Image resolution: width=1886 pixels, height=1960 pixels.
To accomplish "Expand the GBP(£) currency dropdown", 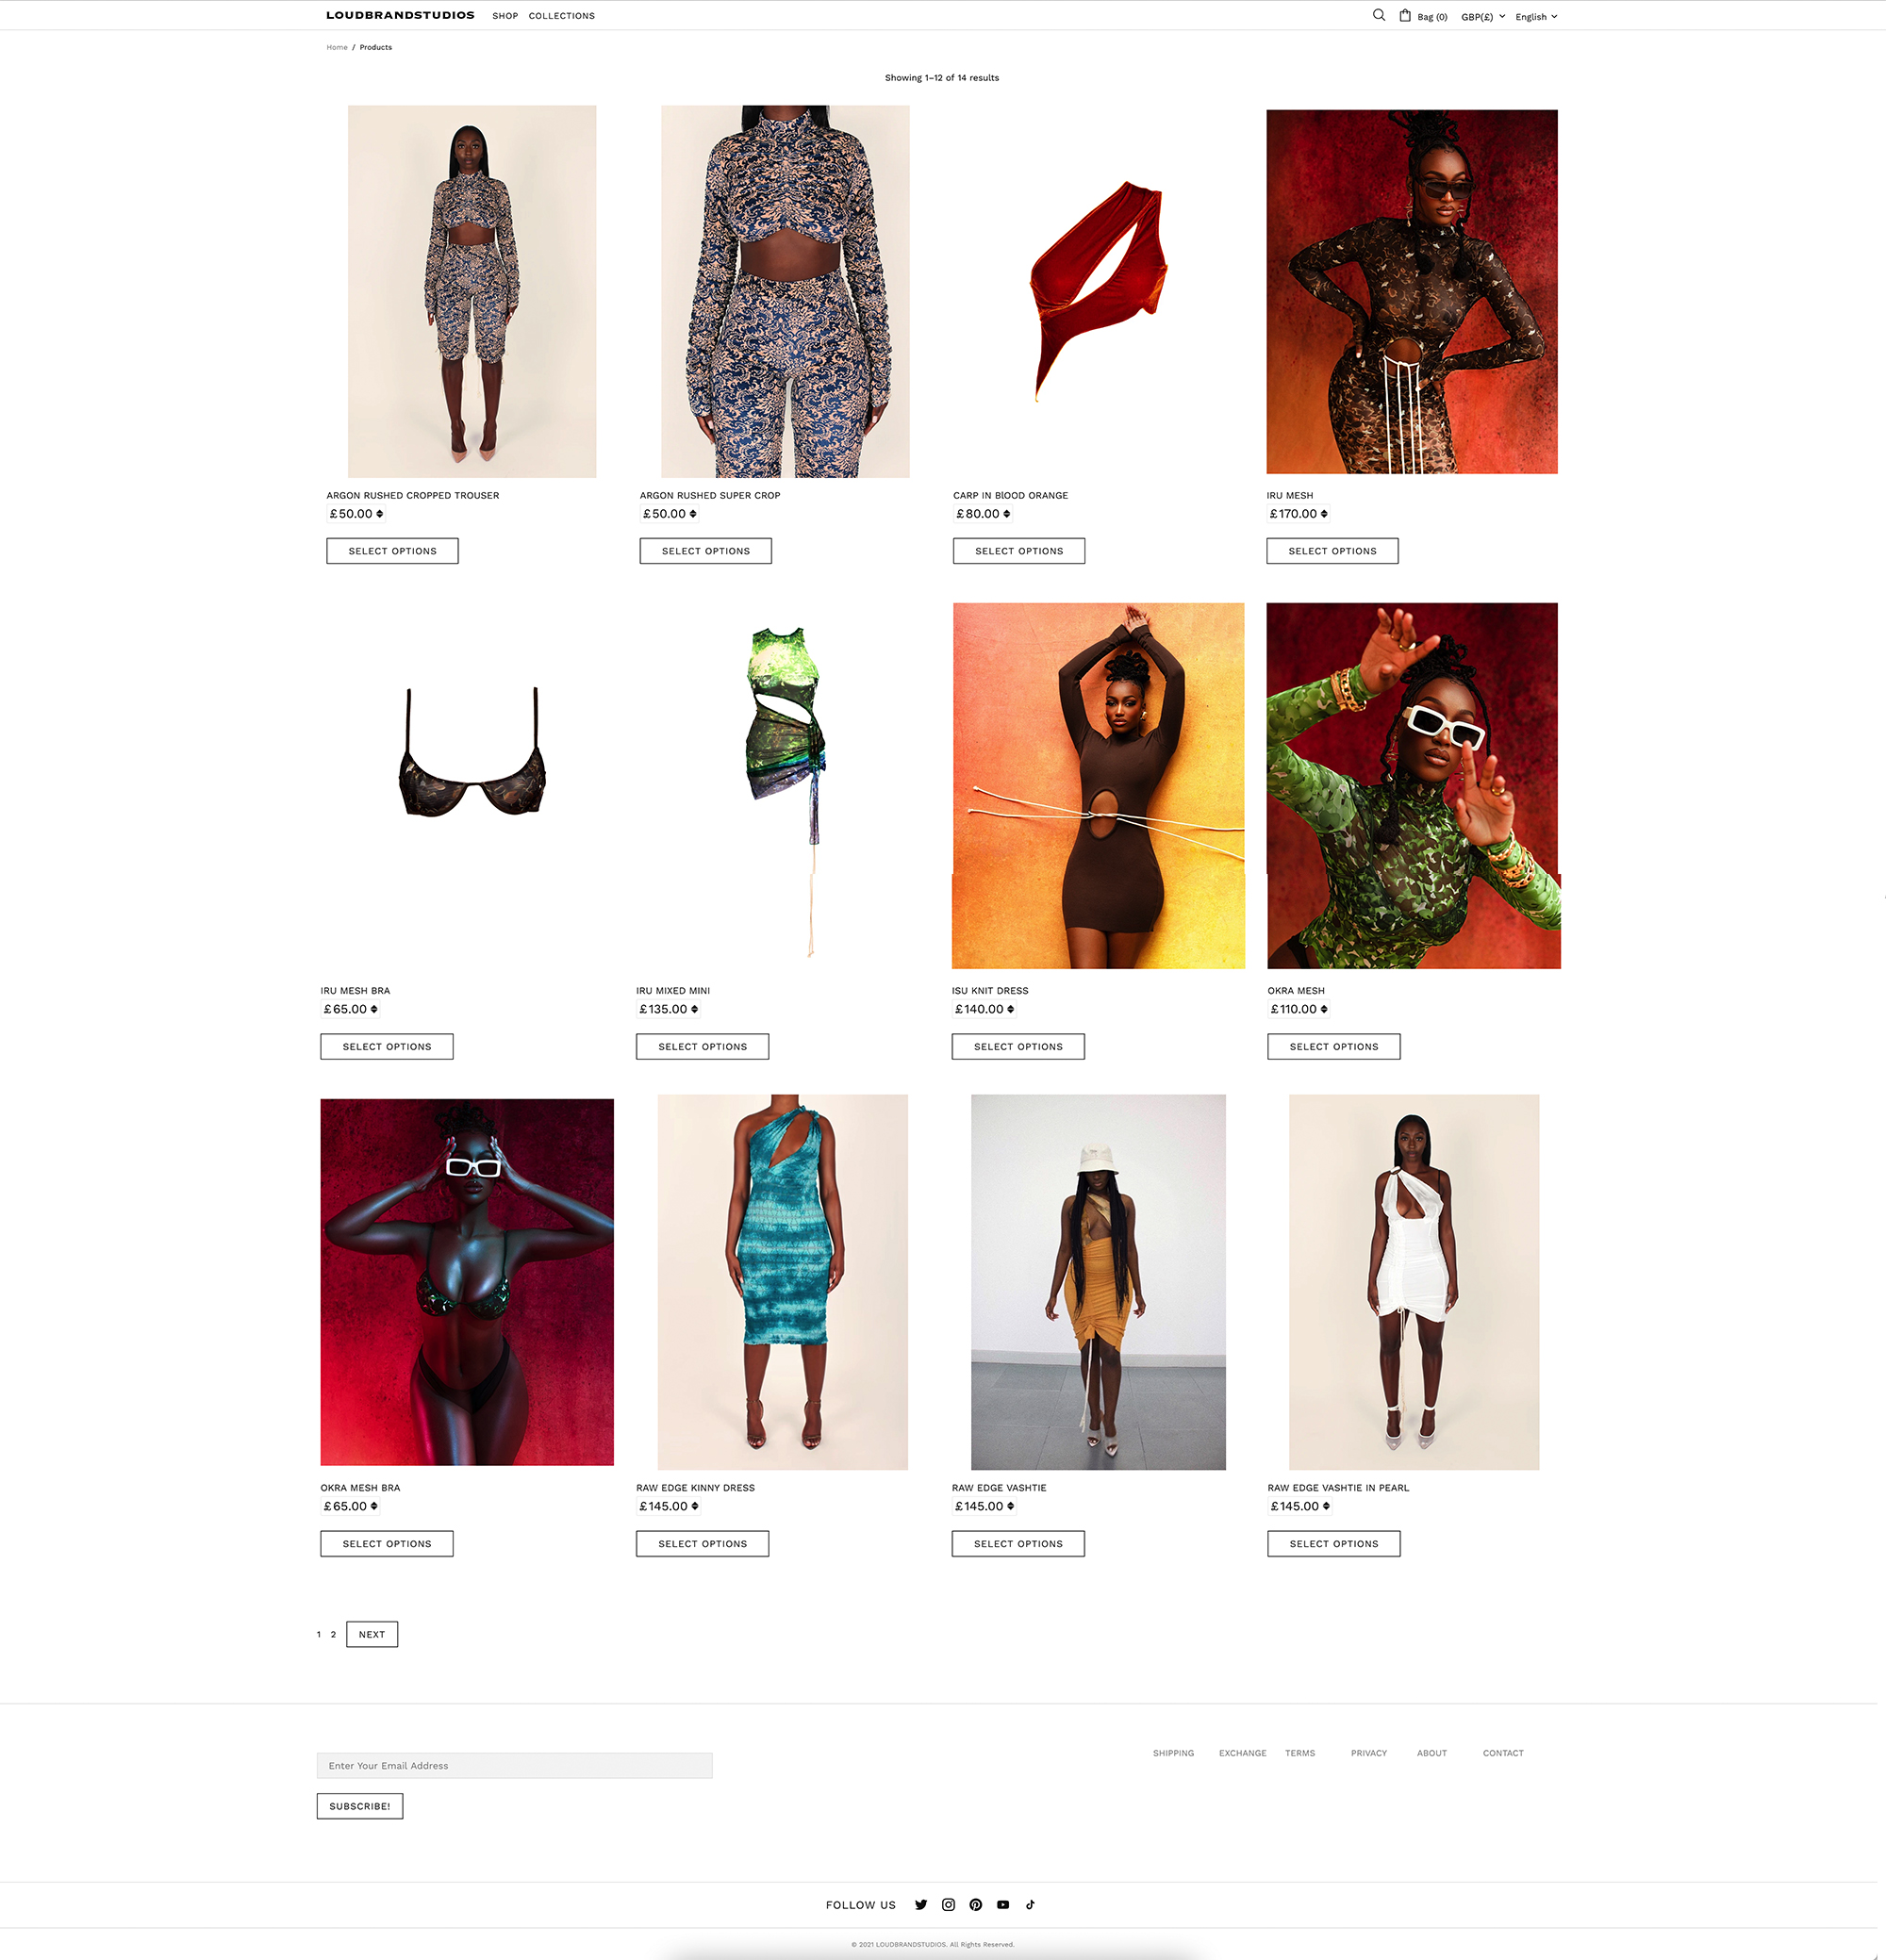I will (1483, 17).
